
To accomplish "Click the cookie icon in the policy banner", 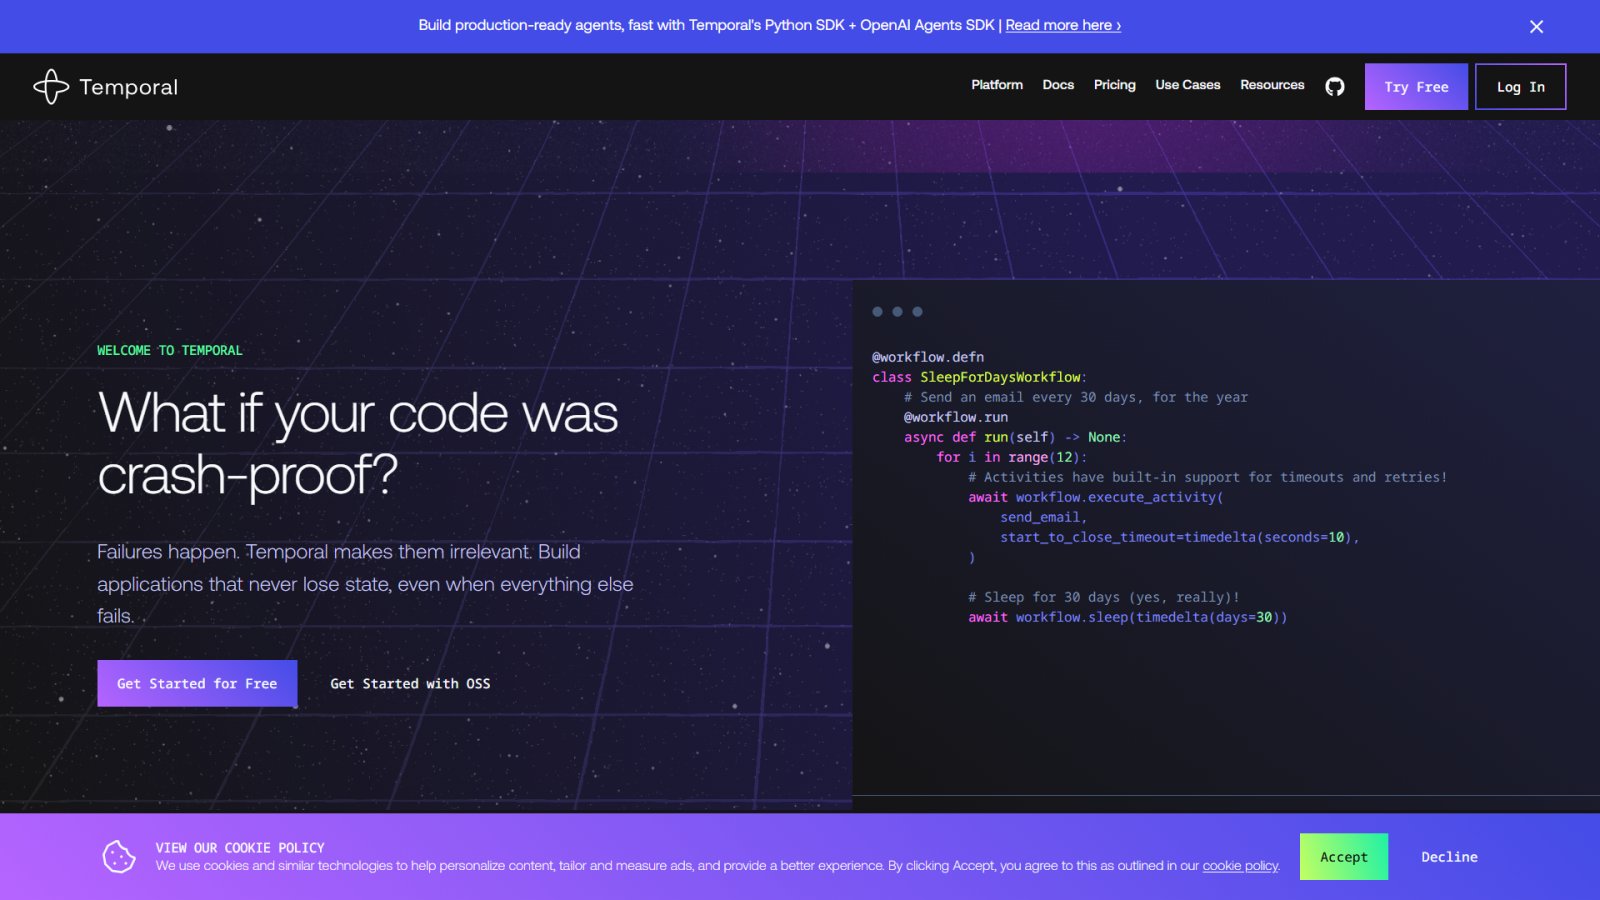I will coord(119,856).
